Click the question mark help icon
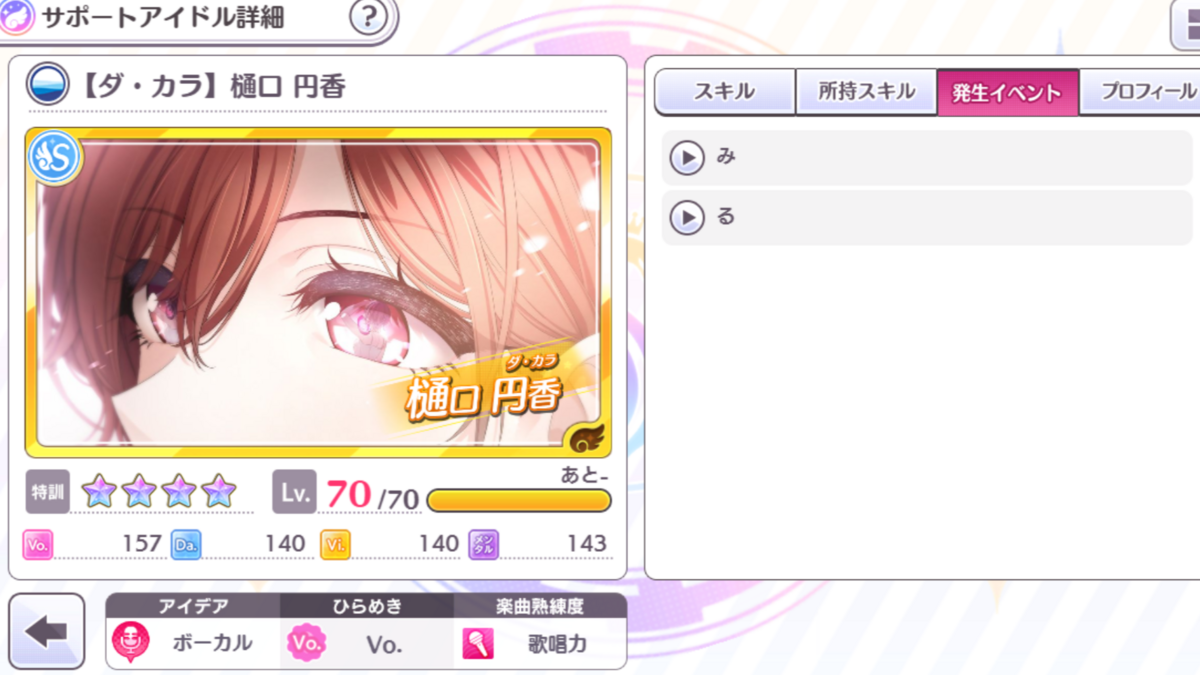 367,17
